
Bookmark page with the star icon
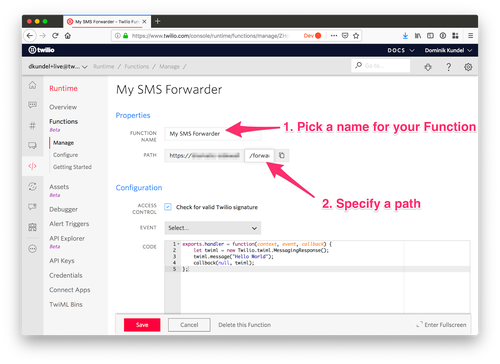point(356,36)
